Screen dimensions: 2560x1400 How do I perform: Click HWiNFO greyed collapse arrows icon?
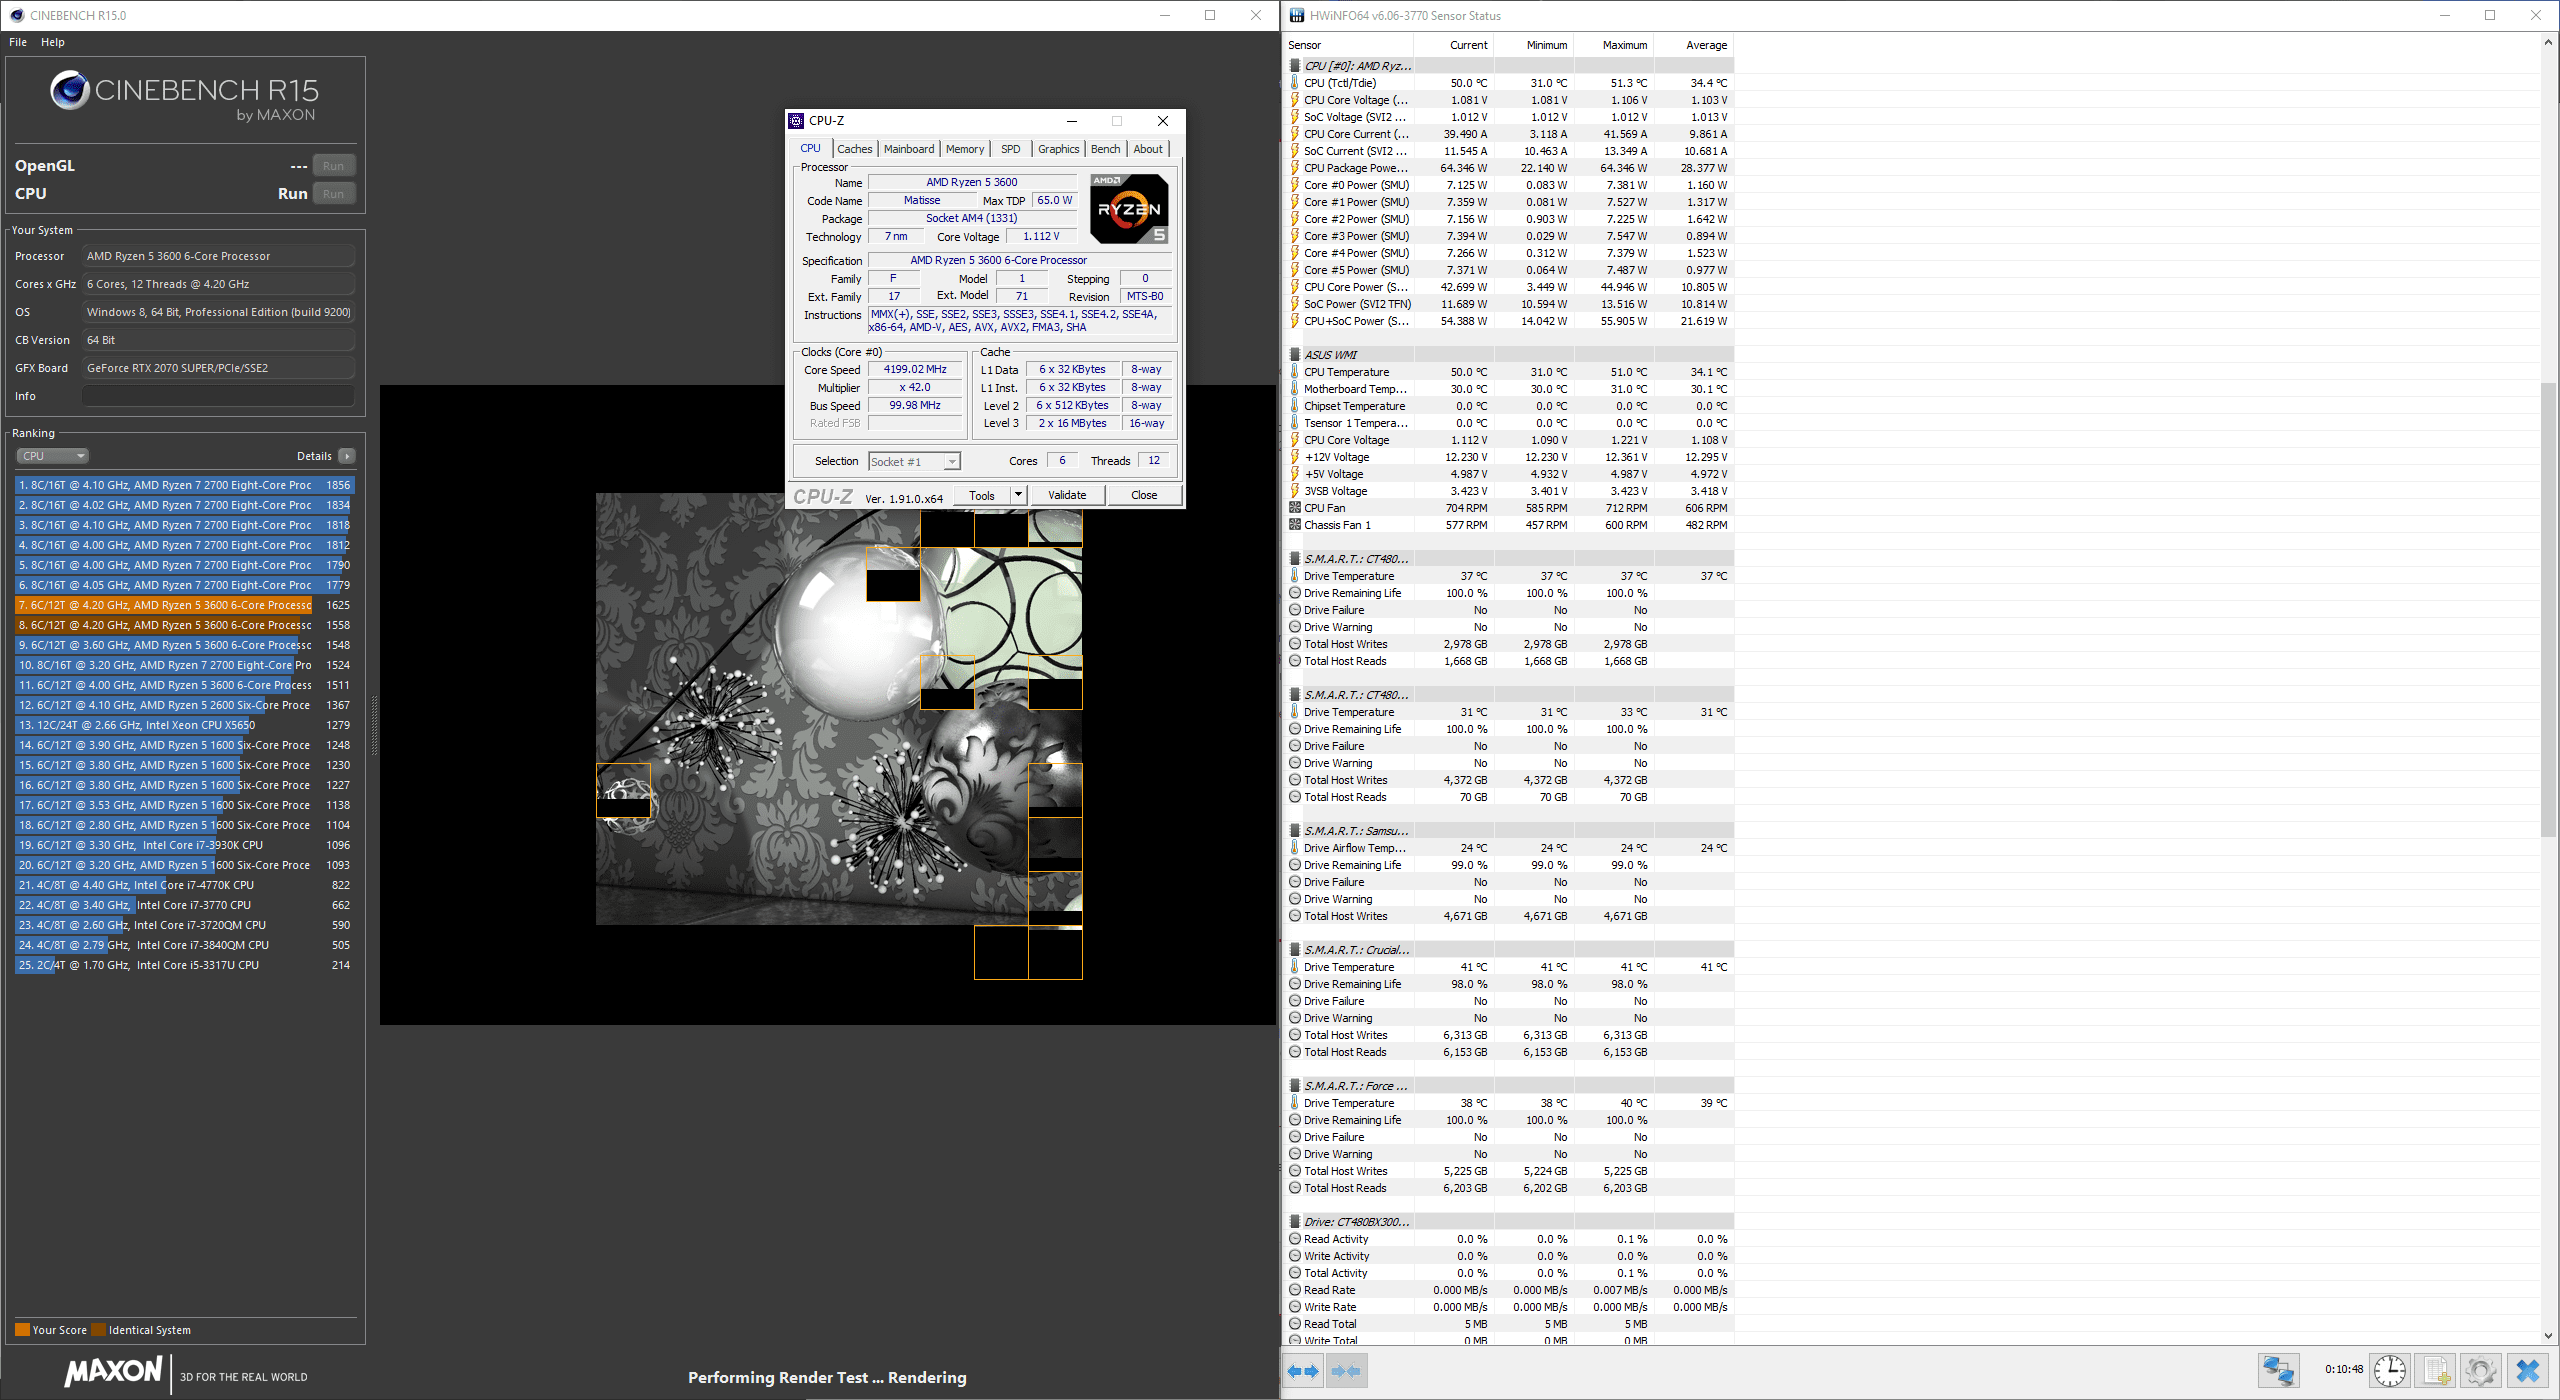pyautogui.click(x=1346, y=1371)
